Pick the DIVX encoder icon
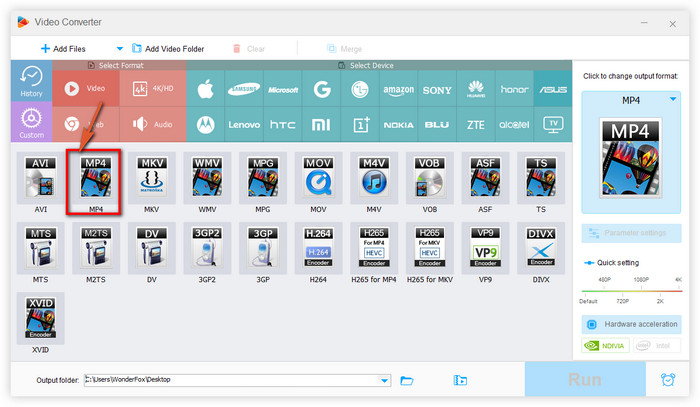Image resolution: width=700 pixels, height=407 pixels. click(x=541, y=248)
